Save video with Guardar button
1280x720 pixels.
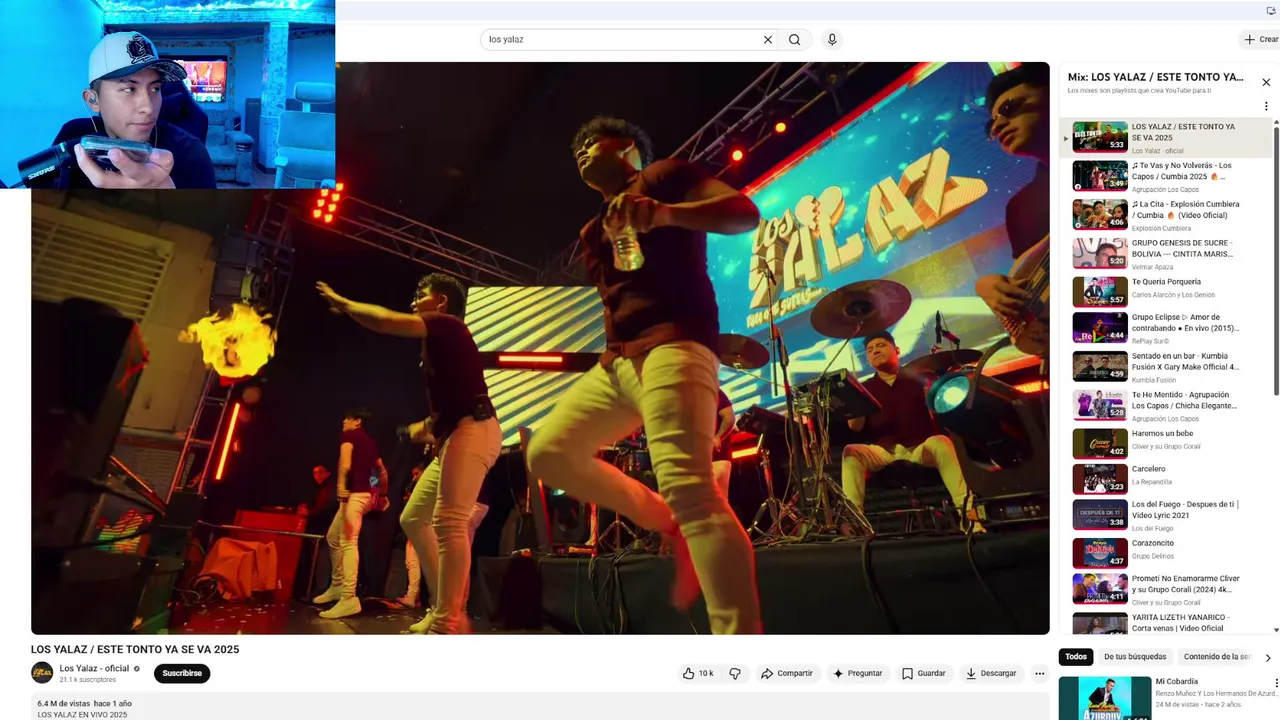(x=923, y=673)
